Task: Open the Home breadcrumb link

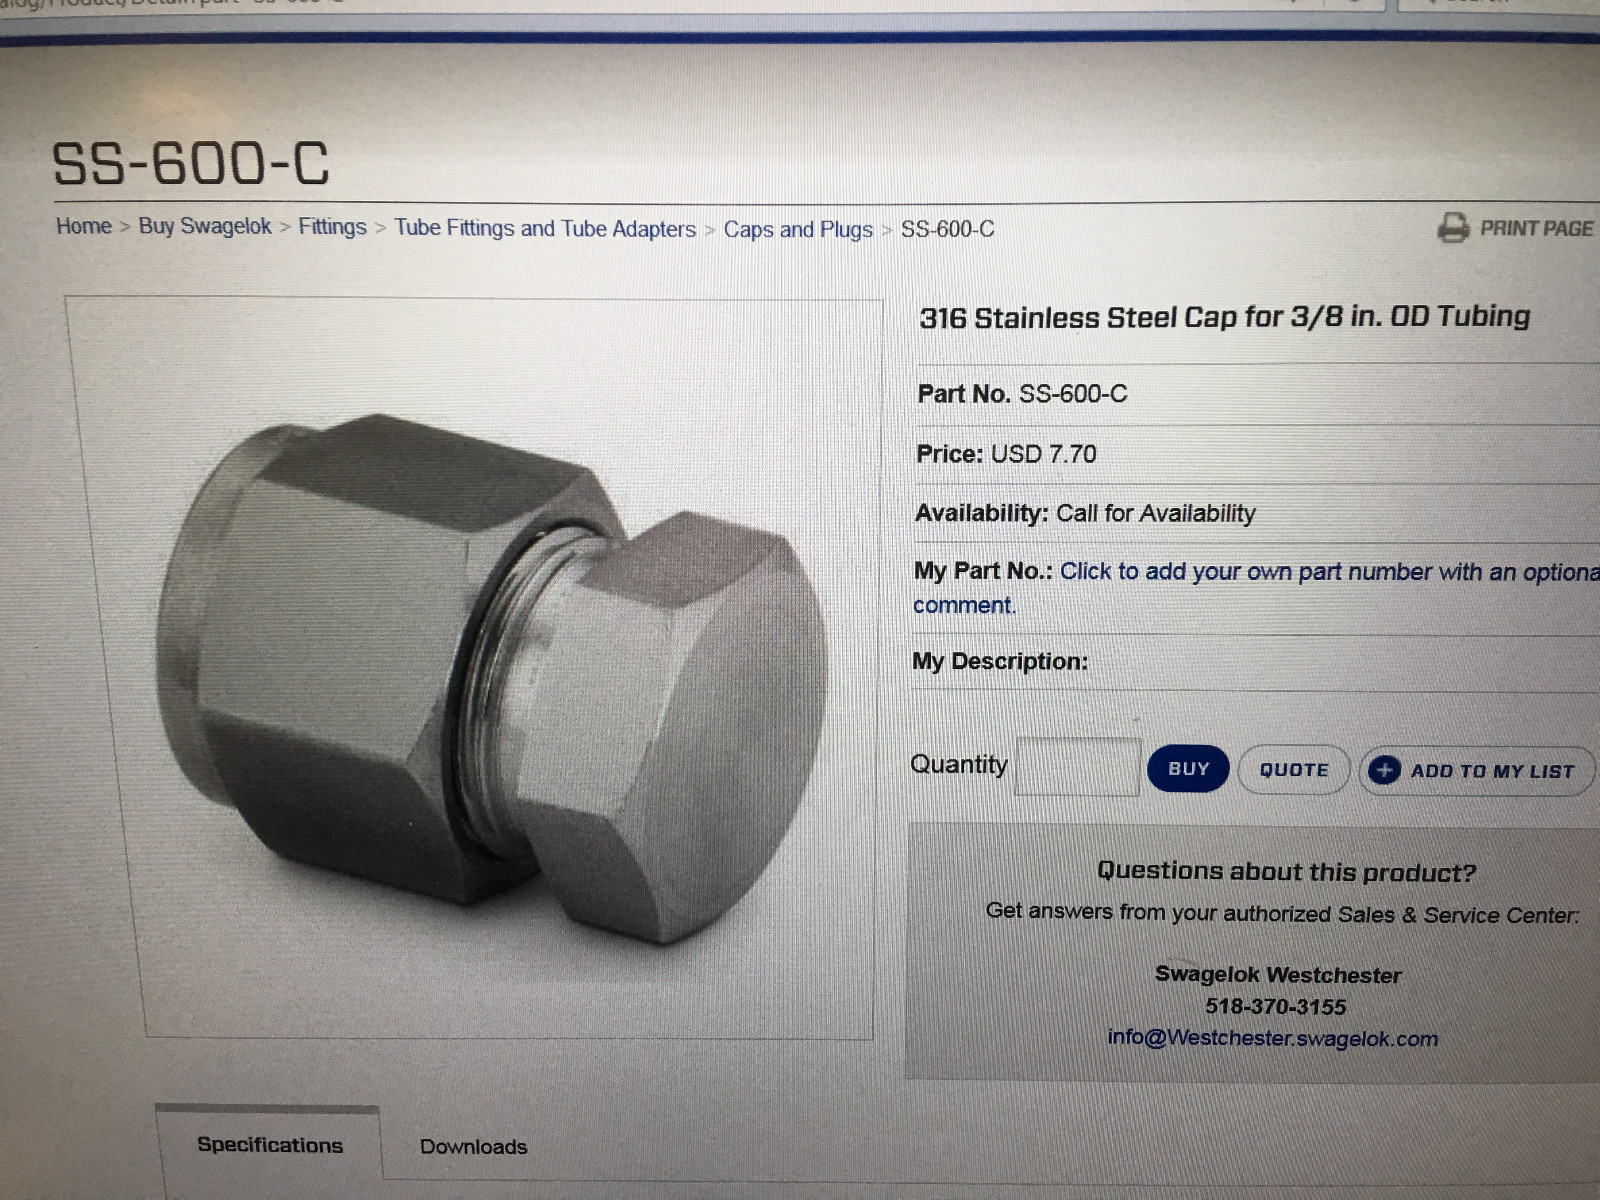Action: (84, 226)
